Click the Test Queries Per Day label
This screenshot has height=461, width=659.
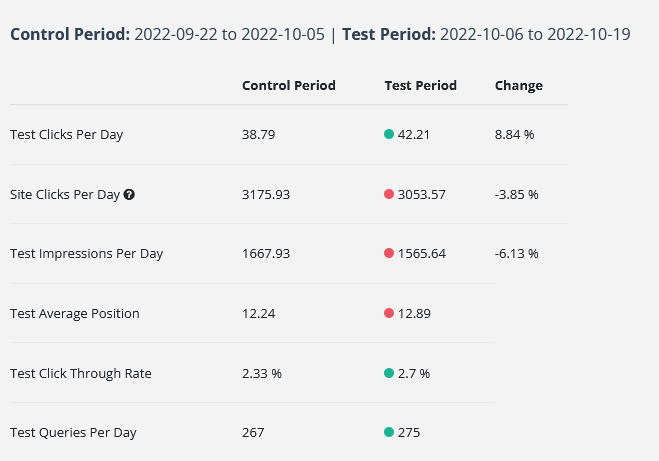[x=73, y=433]
